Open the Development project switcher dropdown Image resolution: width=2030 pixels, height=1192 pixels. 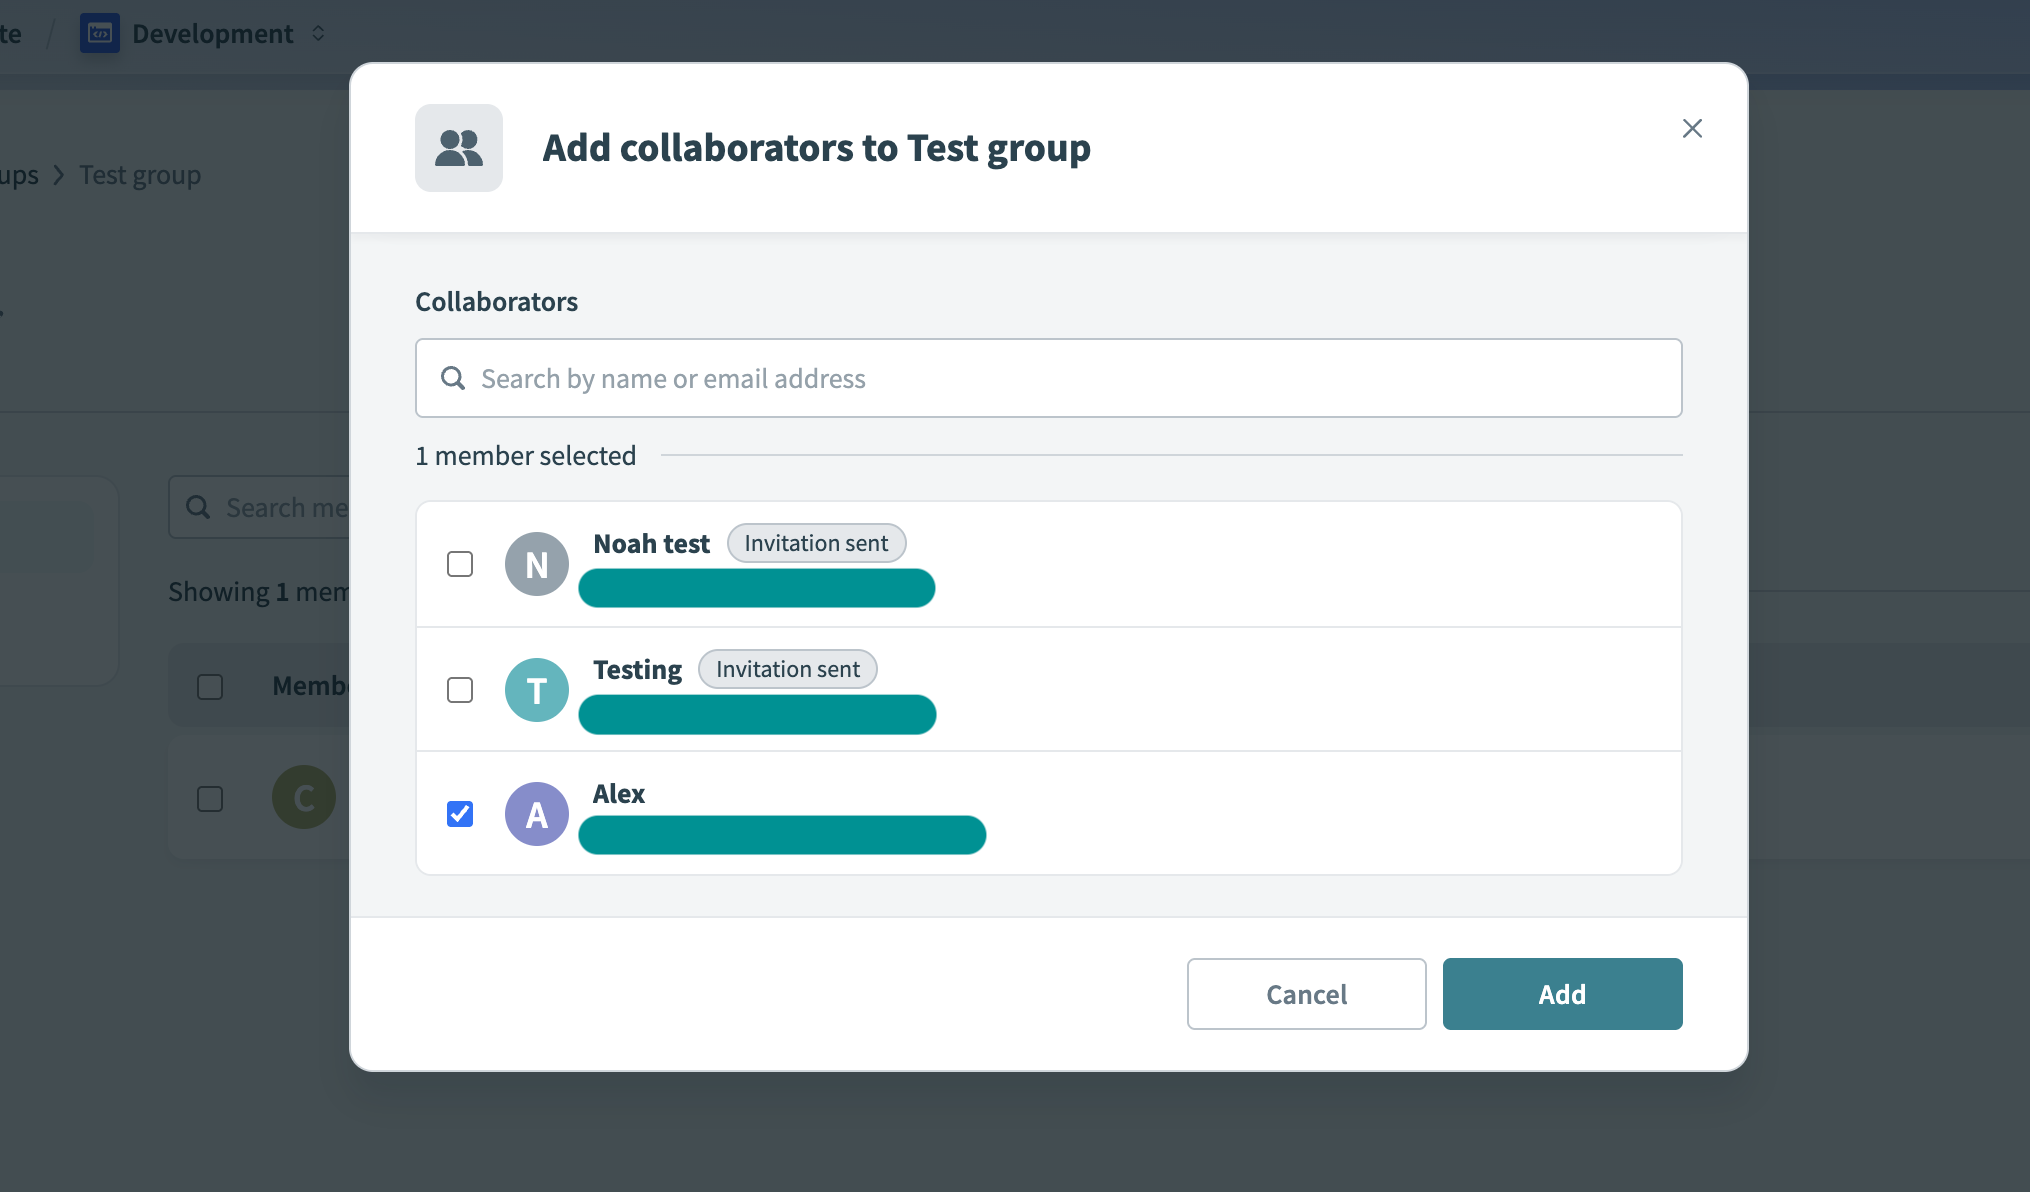tap(318, 33)
